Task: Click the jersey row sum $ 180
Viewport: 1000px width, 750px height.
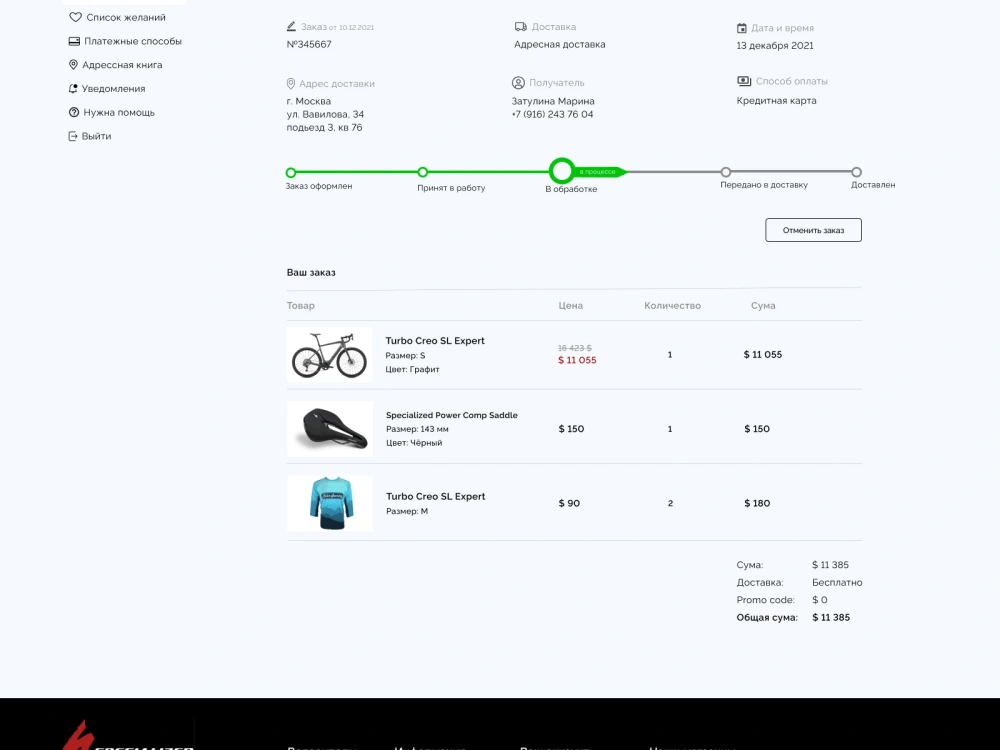Action: click(x=757, y=503)
